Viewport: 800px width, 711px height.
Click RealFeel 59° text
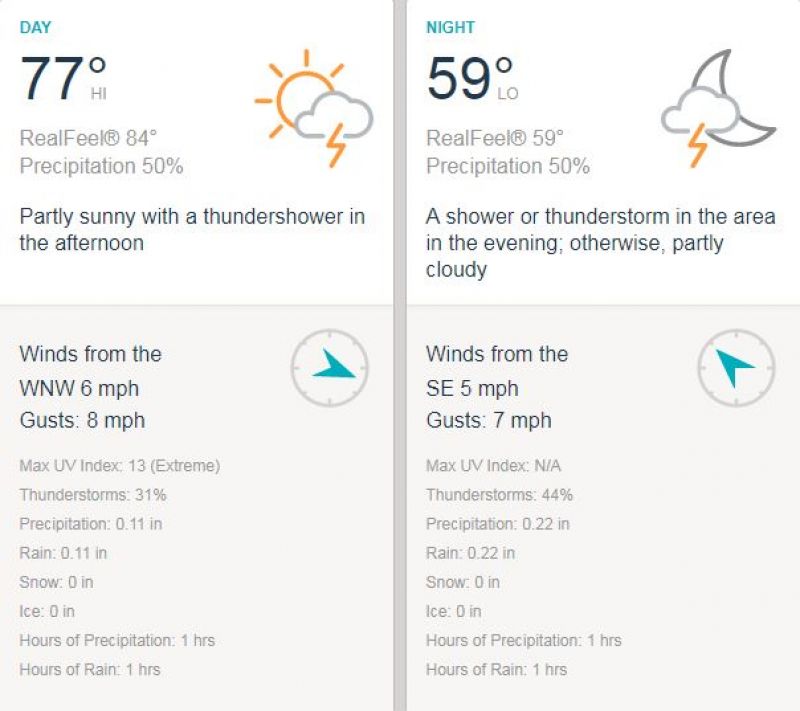point(495,138)
